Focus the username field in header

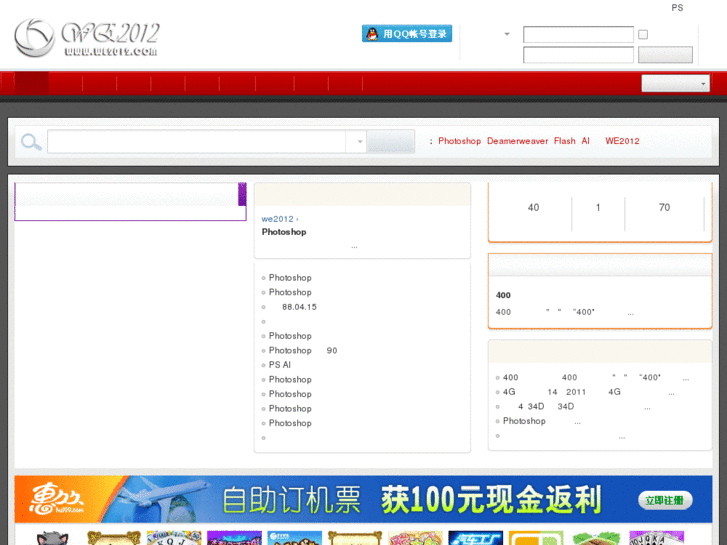click(x=578, y=34)
